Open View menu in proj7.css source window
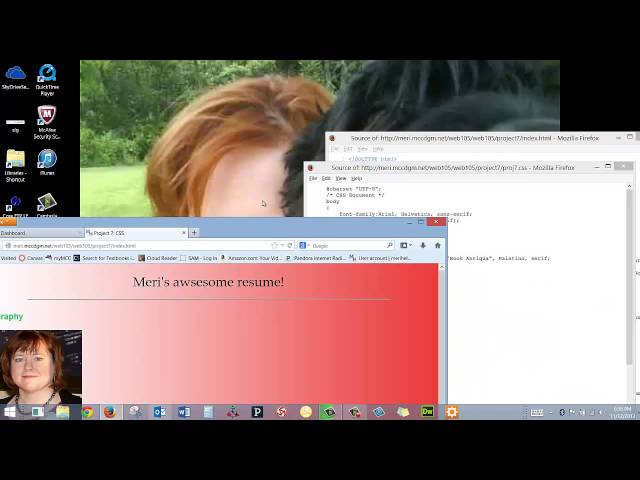The image size is (640, 480). 341,178
